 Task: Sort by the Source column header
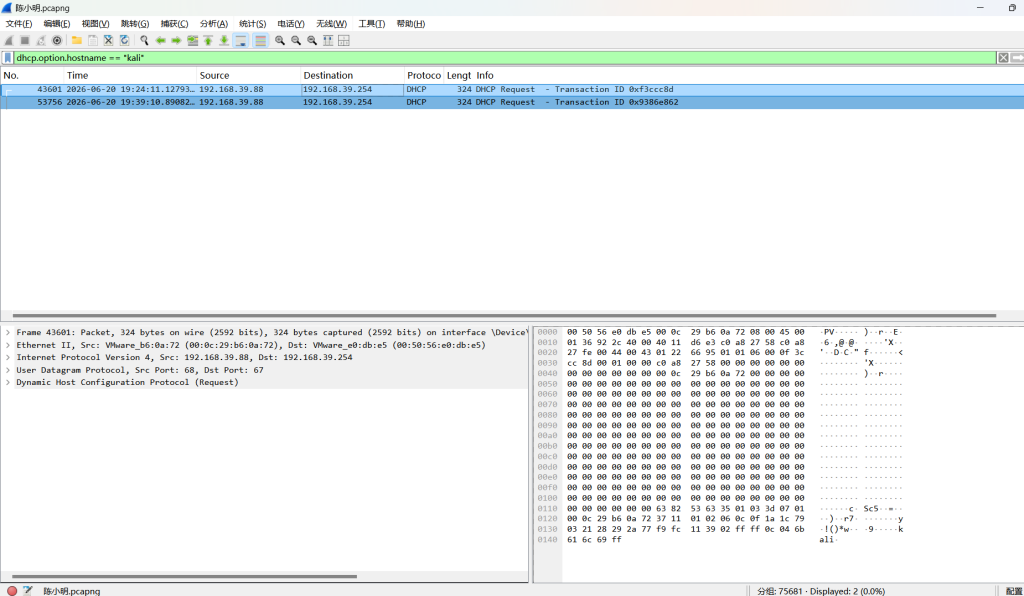point(248,75)
